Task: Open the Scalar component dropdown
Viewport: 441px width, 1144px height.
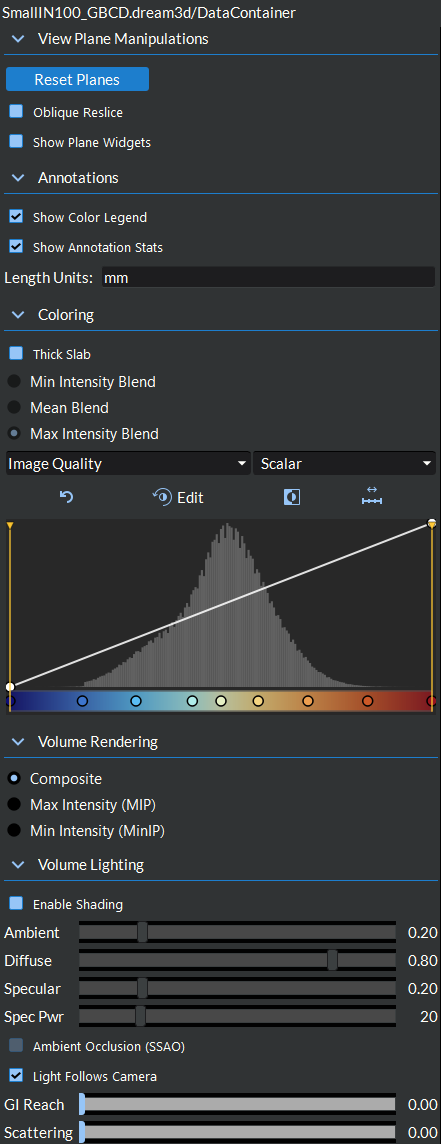Action: pos(344,463)
